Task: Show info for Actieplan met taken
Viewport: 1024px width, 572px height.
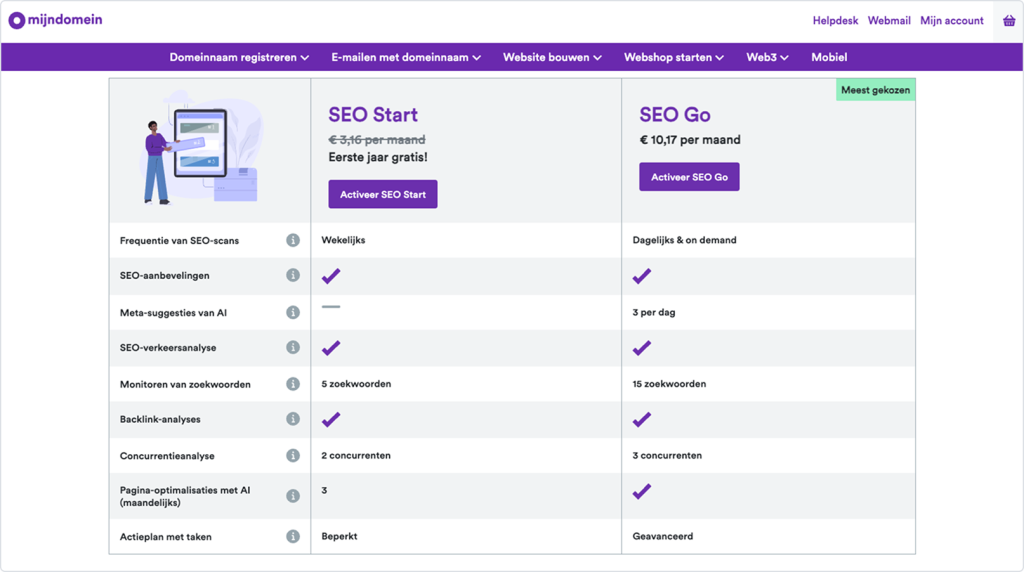Action: pos(293,537)
